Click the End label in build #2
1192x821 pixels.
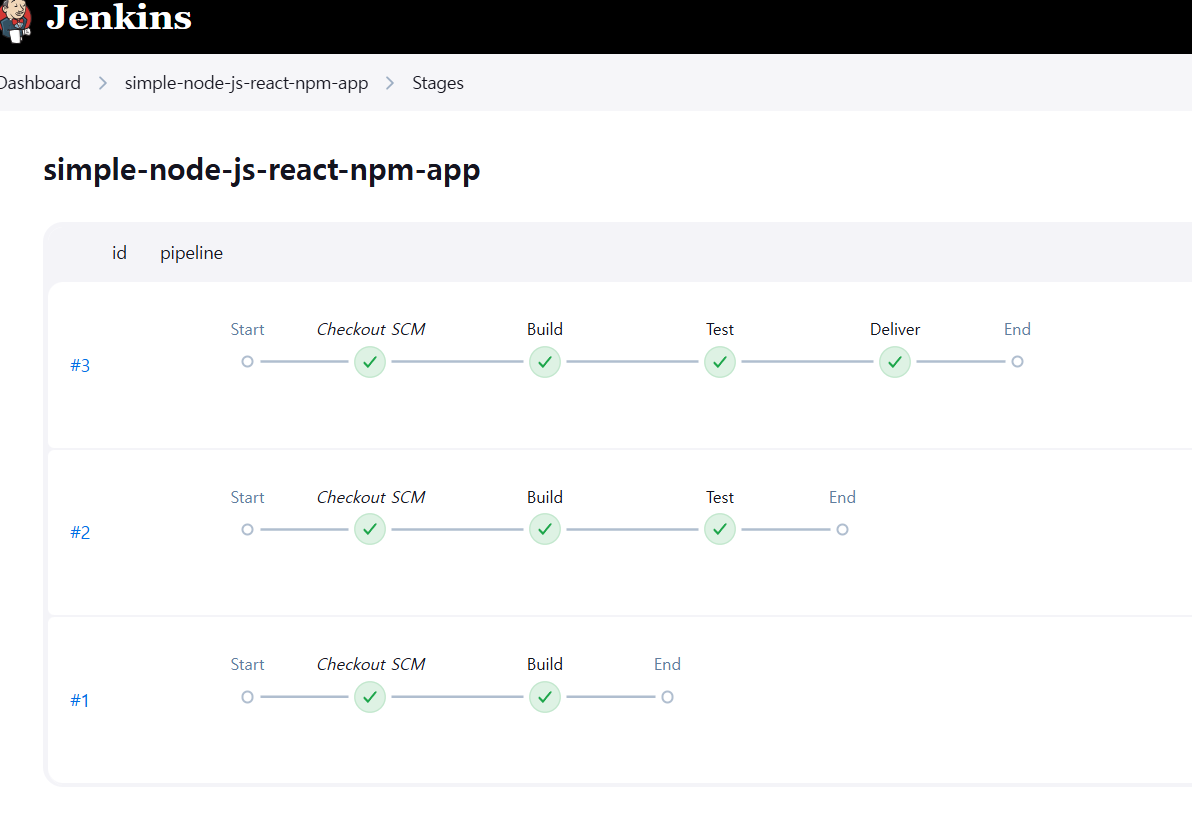pyautogui.click(x=842, y=497)
